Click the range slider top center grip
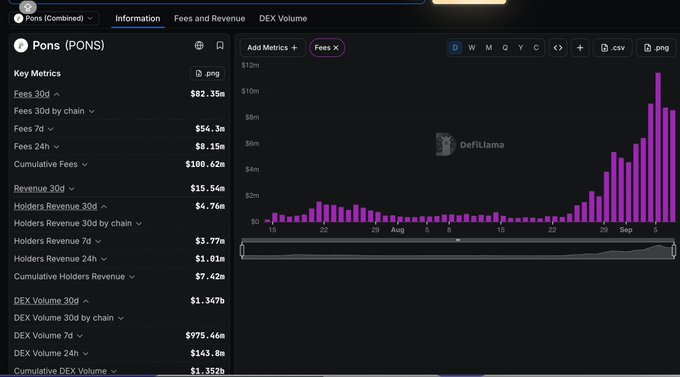 coord(458,240)
